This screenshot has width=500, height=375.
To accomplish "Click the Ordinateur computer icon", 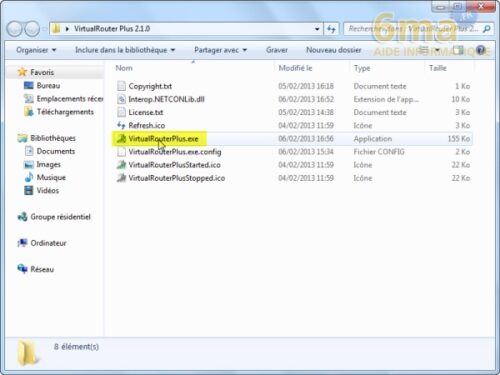I will (22, 243).
